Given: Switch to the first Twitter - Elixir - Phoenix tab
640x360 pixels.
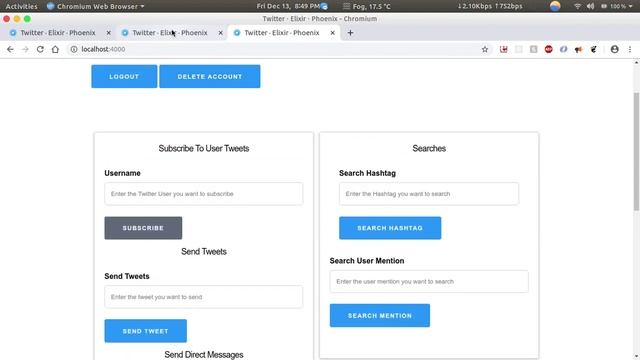Looking at the screenshot, I should tap(58, 33).
